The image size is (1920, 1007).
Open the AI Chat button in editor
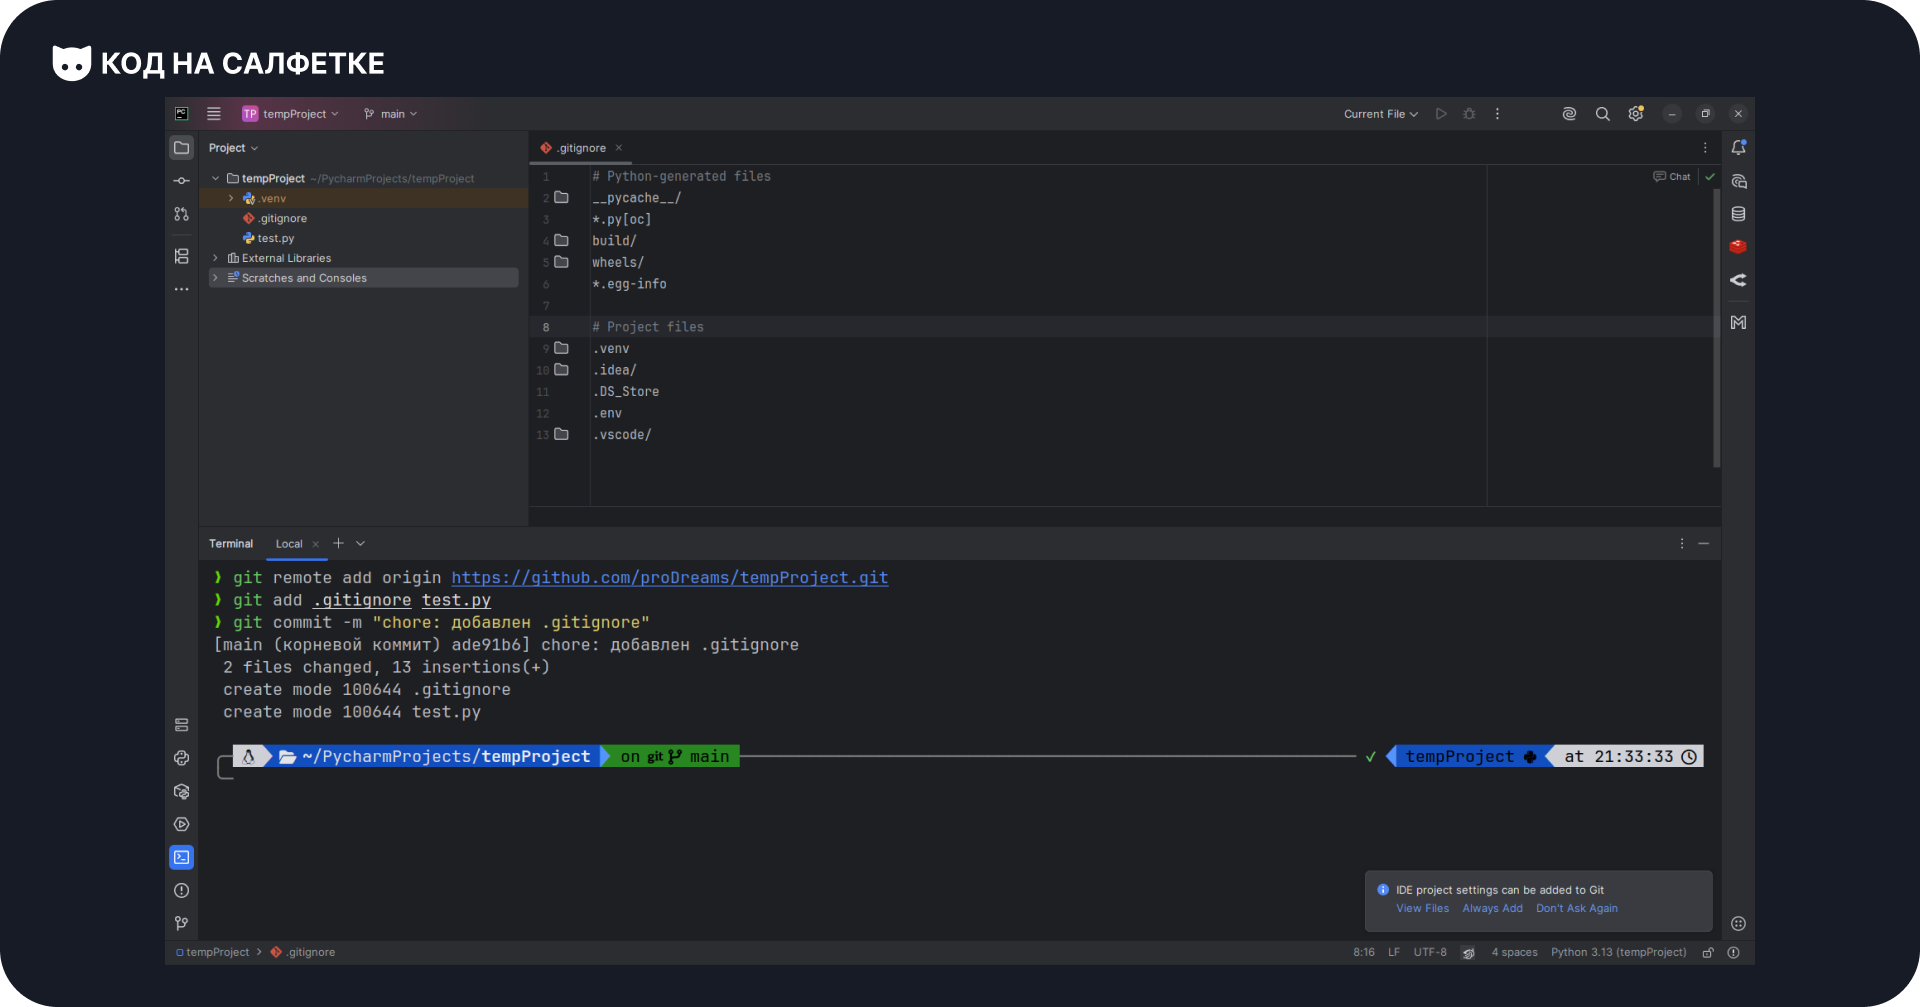tap(1672, 177)
